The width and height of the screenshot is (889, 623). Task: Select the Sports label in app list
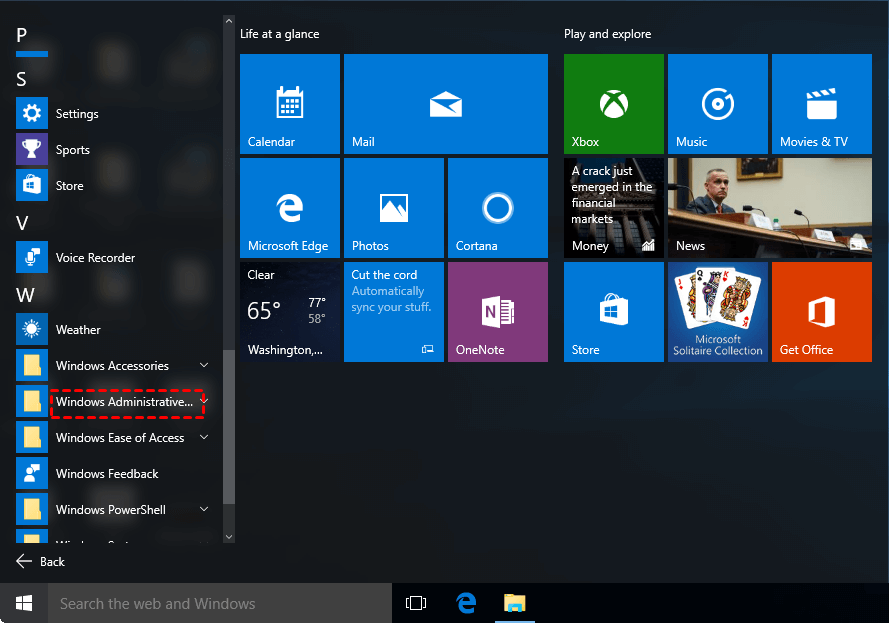pos(73,150)
